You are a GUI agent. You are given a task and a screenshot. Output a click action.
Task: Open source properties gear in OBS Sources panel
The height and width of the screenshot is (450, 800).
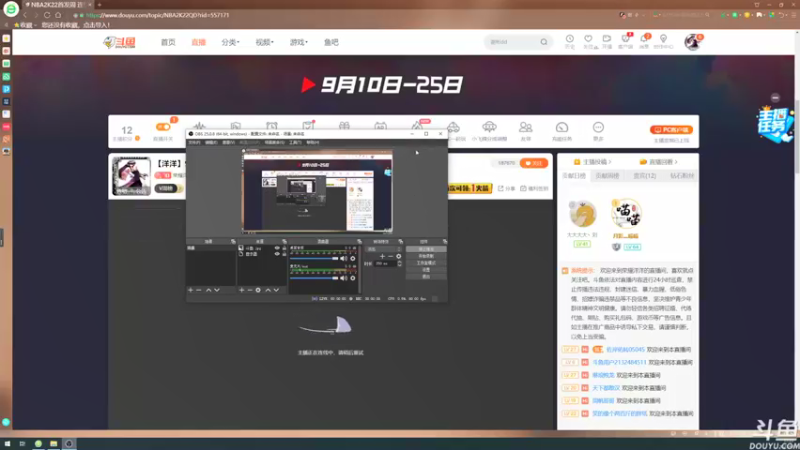pos(258,290)
